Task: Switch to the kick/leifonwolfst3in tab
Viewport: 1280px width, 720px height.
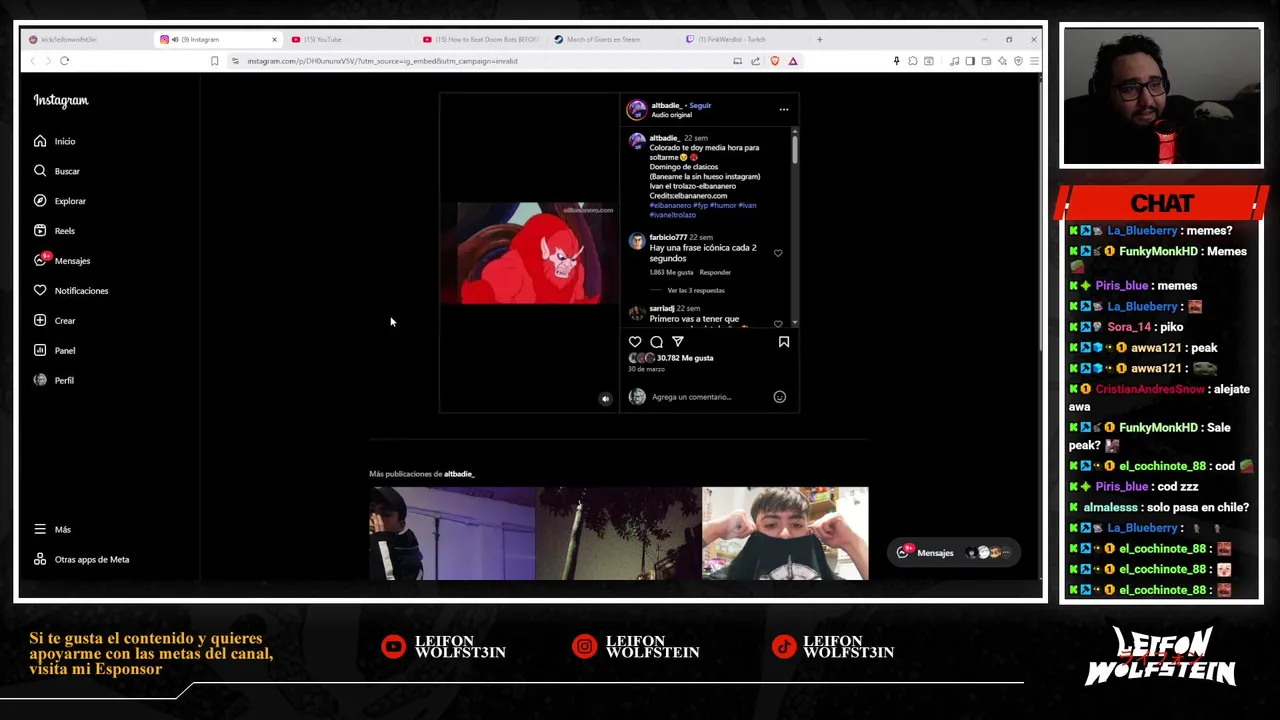Action: [85, 39]
